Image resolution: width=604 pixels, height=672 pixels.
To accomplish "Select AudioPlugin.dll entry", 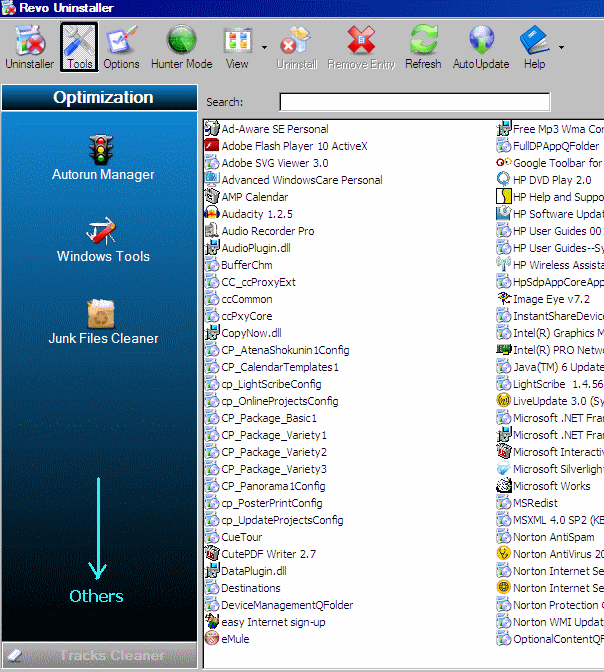I will click(248, 248).
